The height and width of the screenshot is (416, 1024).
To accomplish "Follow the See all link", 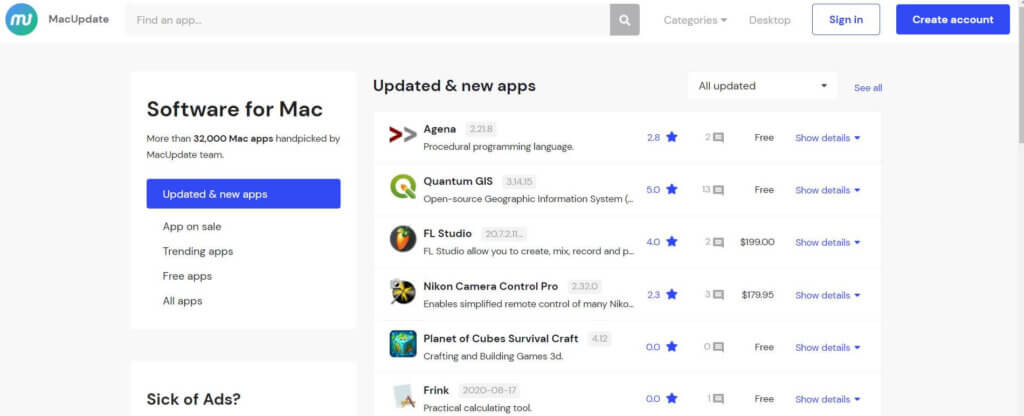I will 868,88.
